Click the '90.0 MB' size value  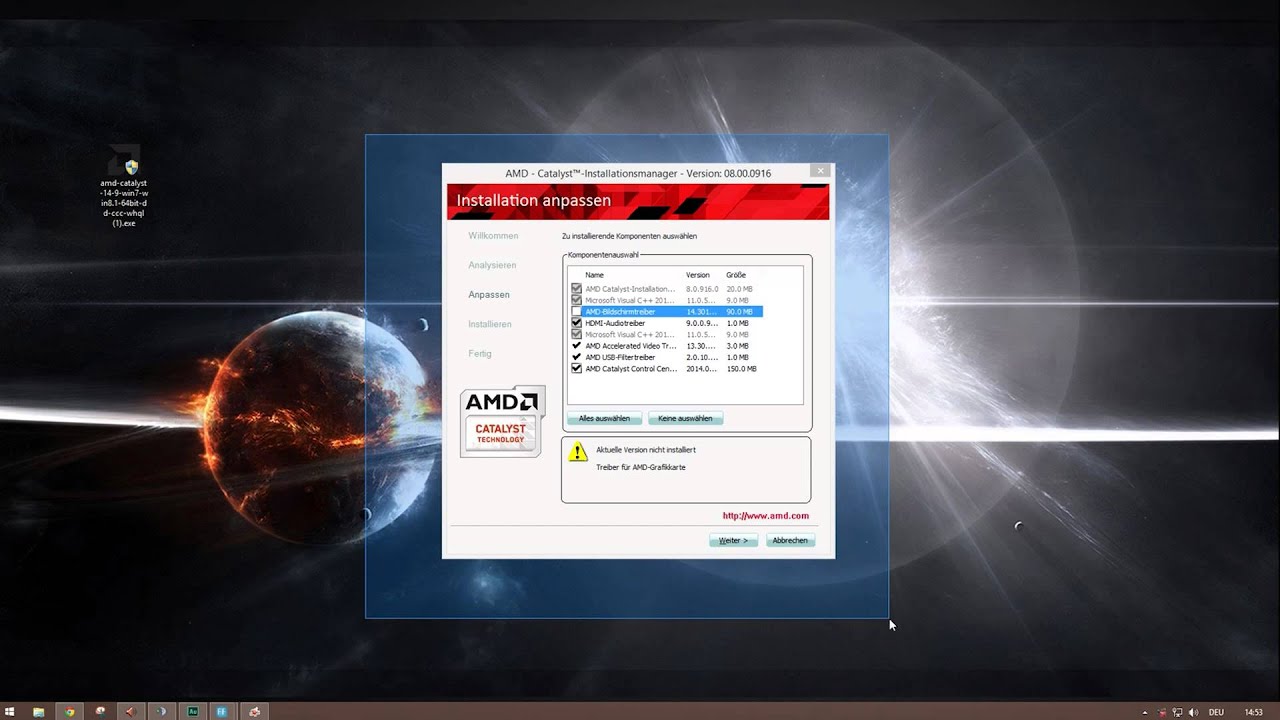(740, 312)
